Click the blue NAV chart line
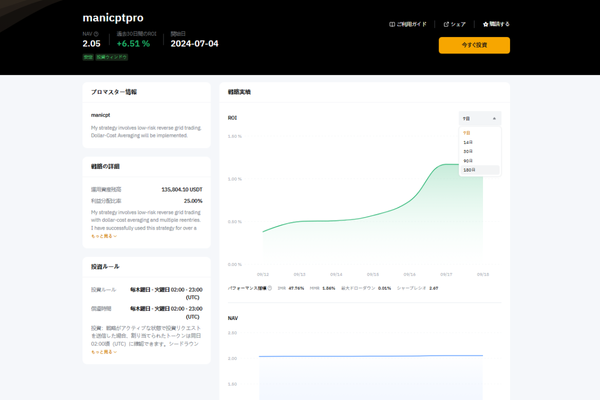600x400 pixels. point(370,355)
